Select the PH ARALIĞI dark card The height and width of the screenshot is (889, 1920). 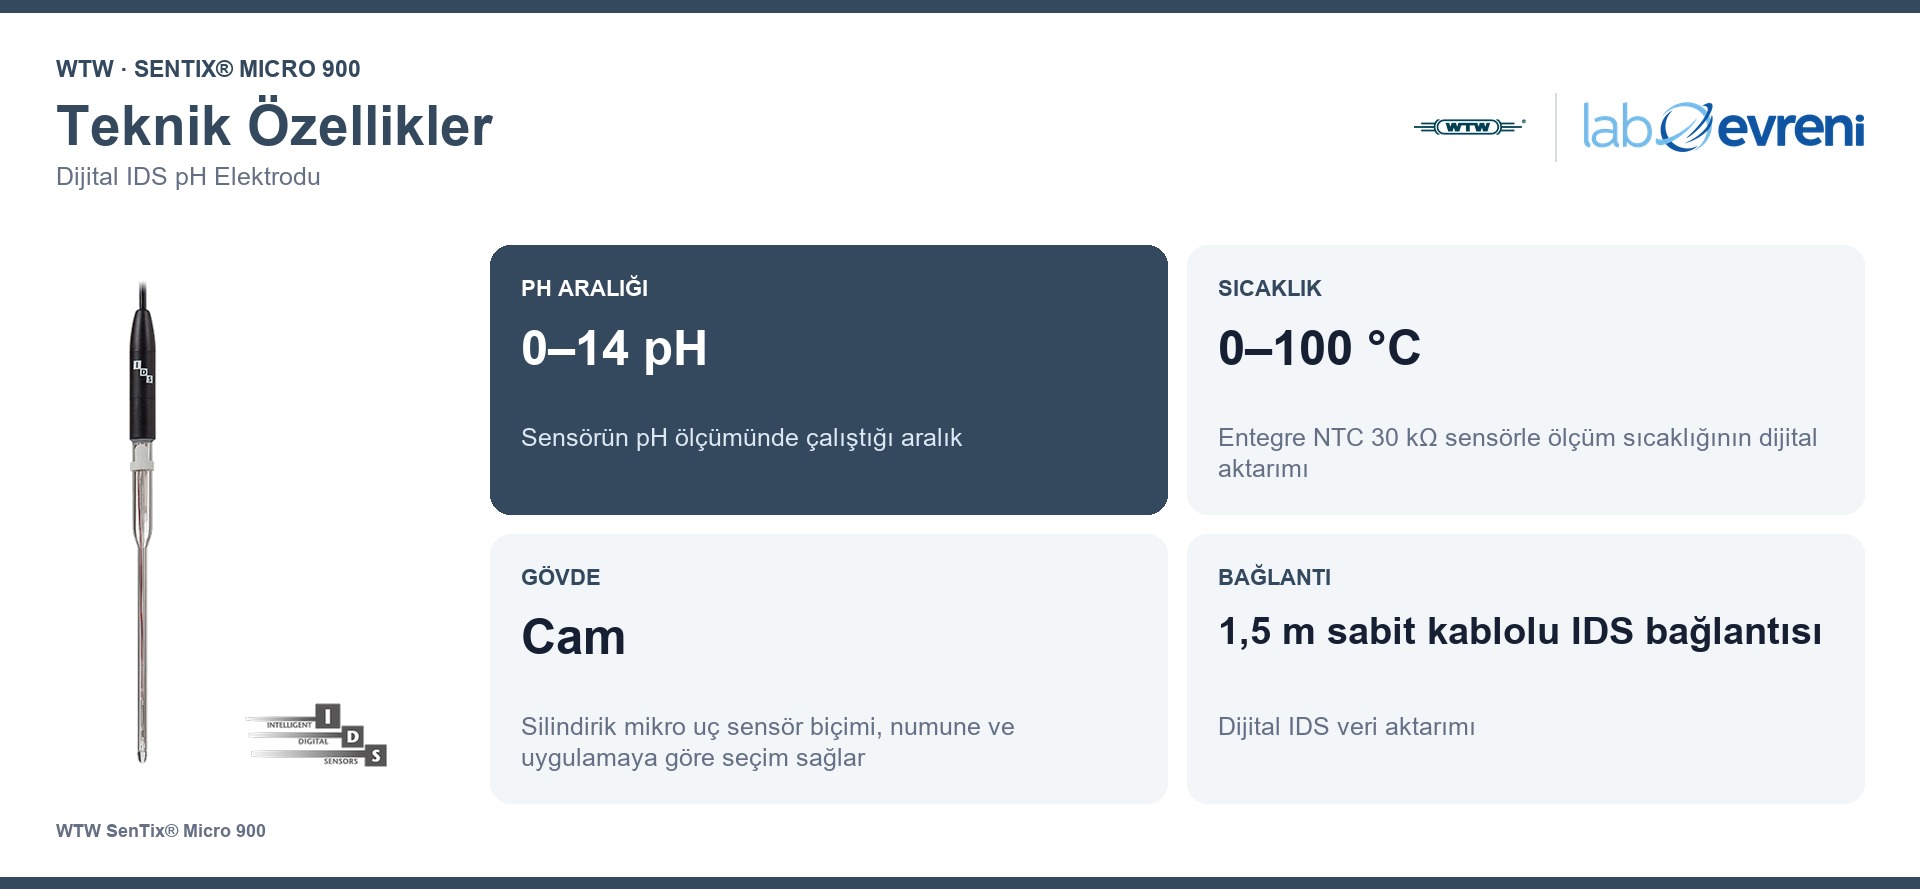(x=829, y=380)
